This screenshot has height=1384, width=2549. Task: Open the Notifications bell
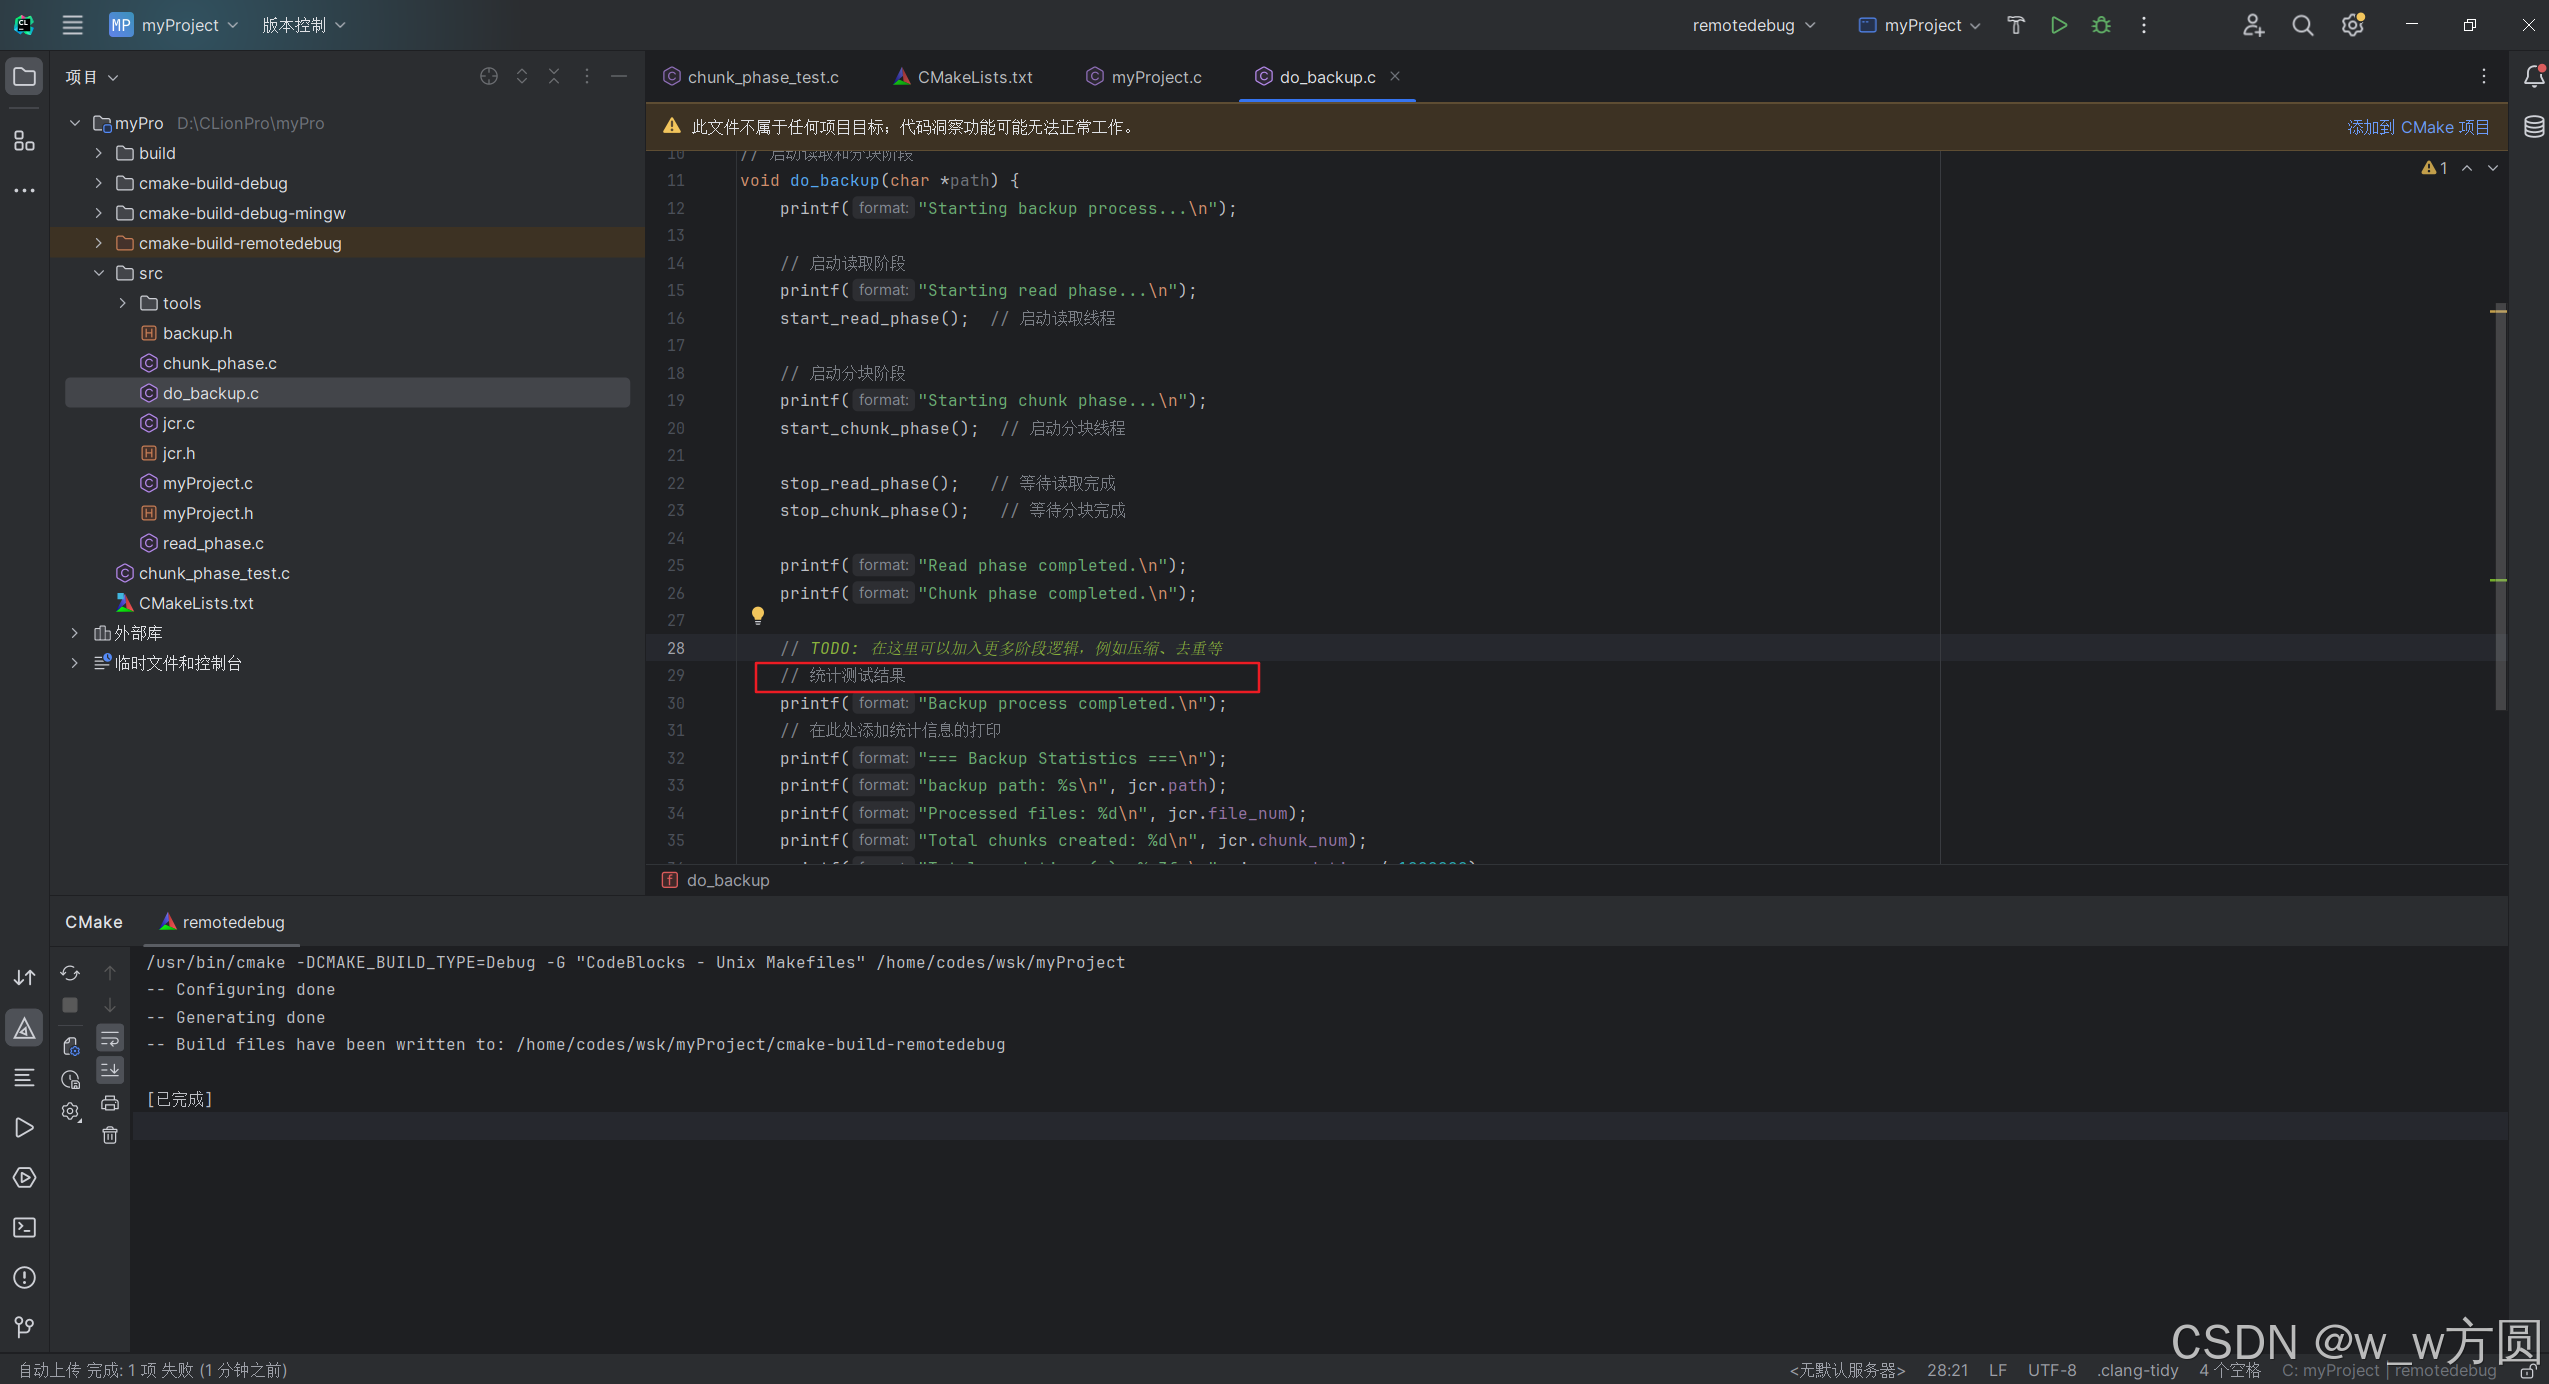[x=2534, y=77]
